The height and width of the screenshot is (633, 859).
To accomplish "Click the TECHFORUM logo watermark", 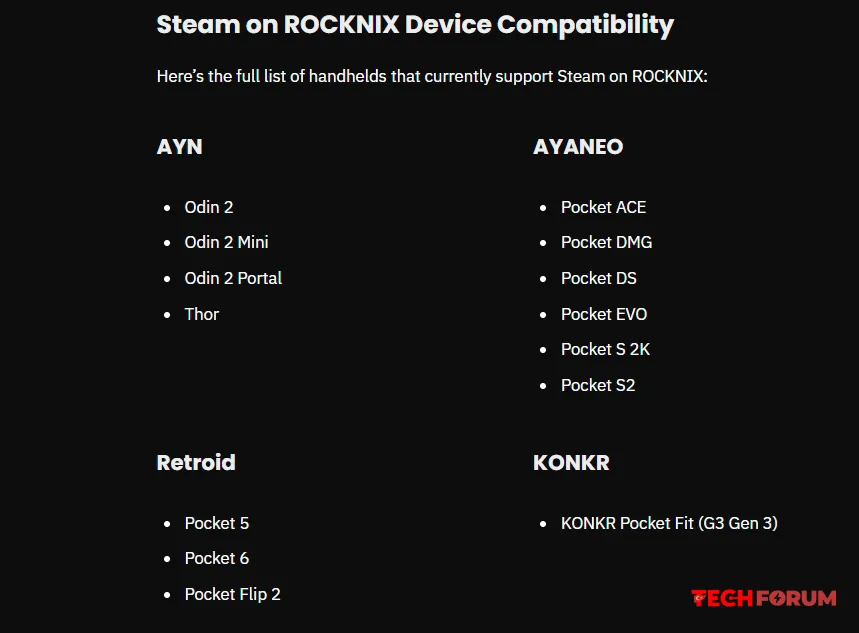I will (x=763, y=598).
